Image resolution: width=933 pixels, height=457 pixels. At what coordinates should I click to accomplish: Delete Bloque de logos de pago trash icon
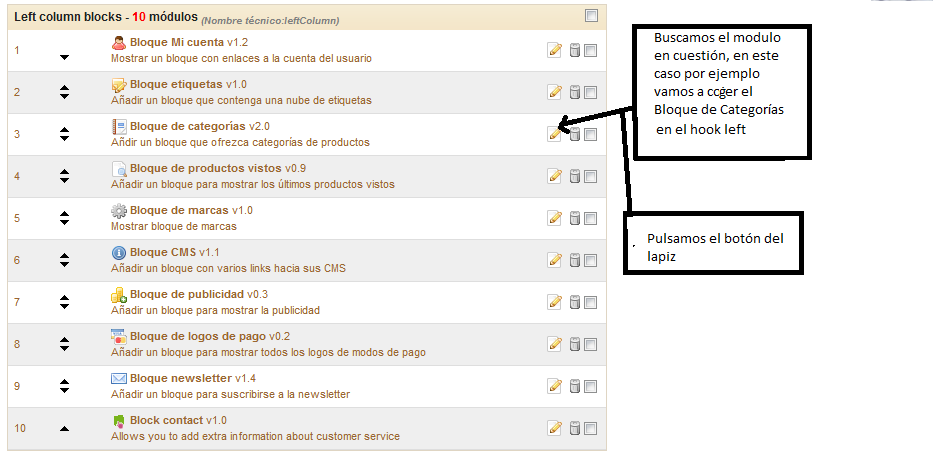click(574, 344)
